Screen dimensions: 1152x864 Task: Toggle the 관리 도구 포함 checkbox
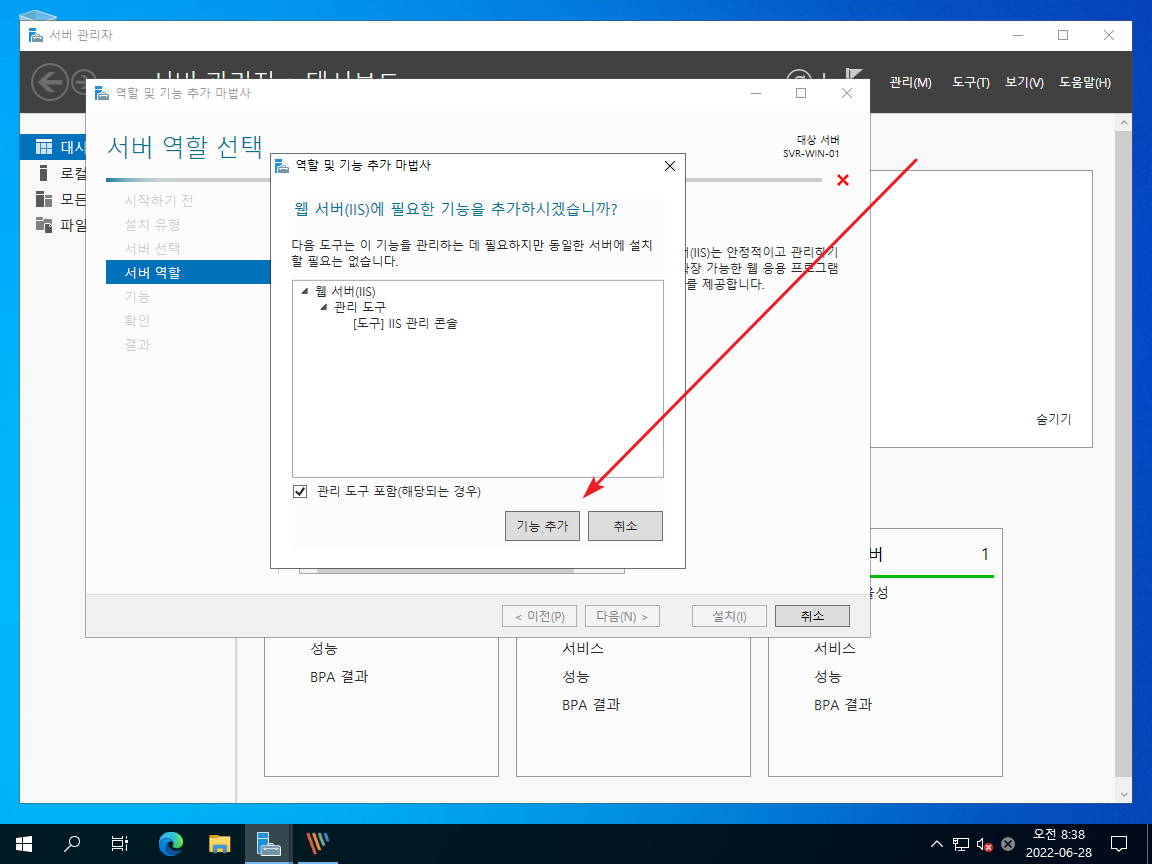pyautogui.click(x=300, y=492)
